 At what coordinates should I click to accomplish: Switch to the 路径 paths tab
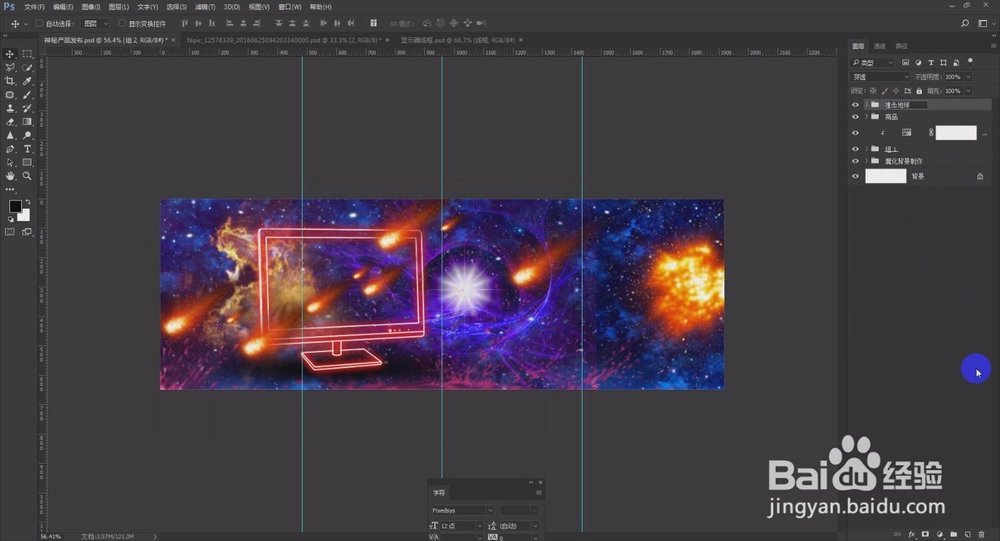coord(901,46)
